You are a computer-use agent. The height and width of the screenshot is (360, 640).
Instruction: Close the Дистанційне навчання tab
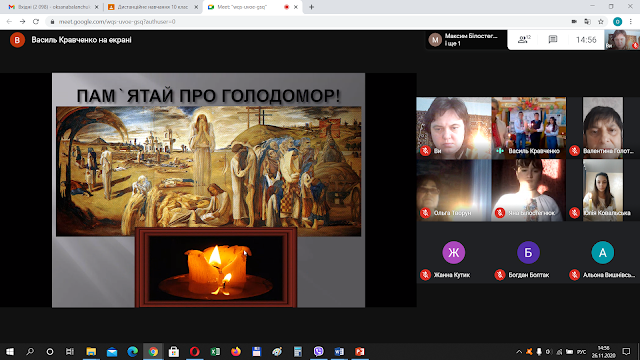pyautogui.click(x=196, y=7)
